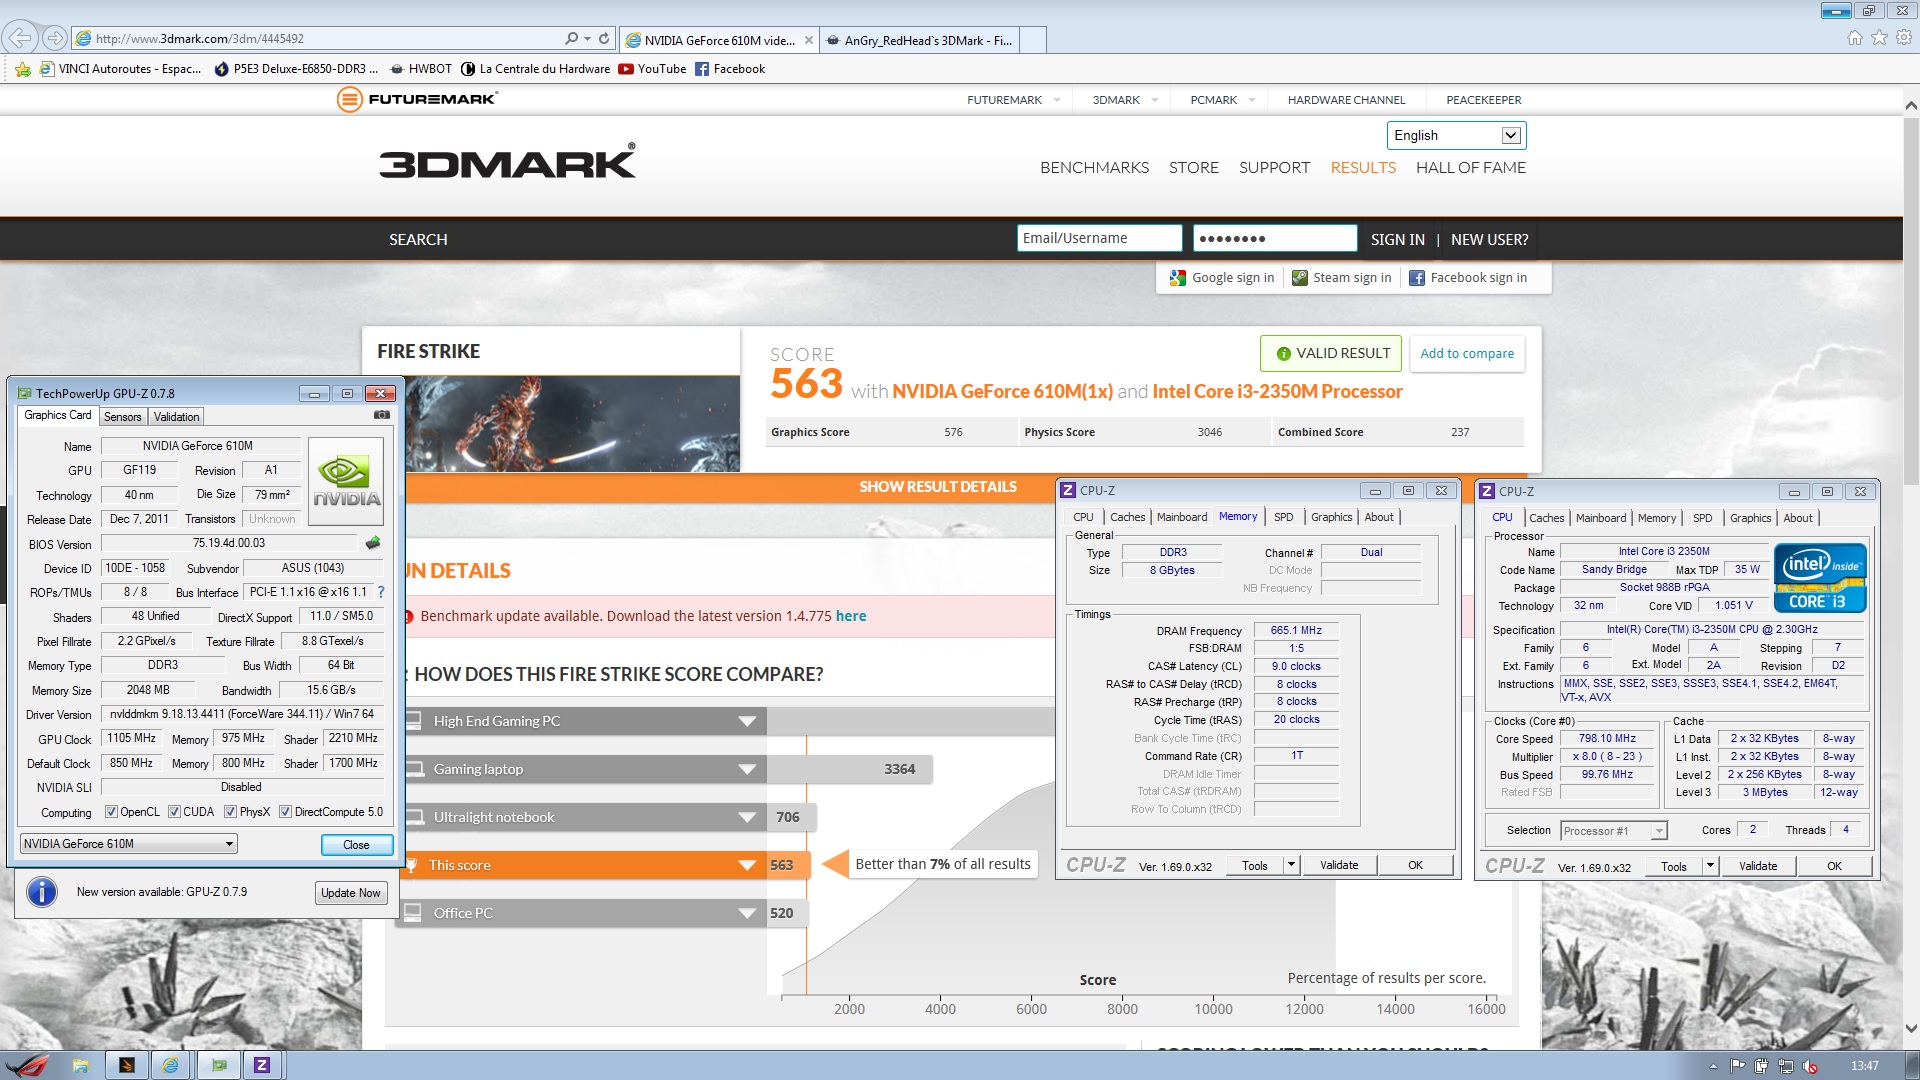Click the Fire Strike thumbnail image
Screen dimensions: 1920x1080
click(x=572, y=424)
